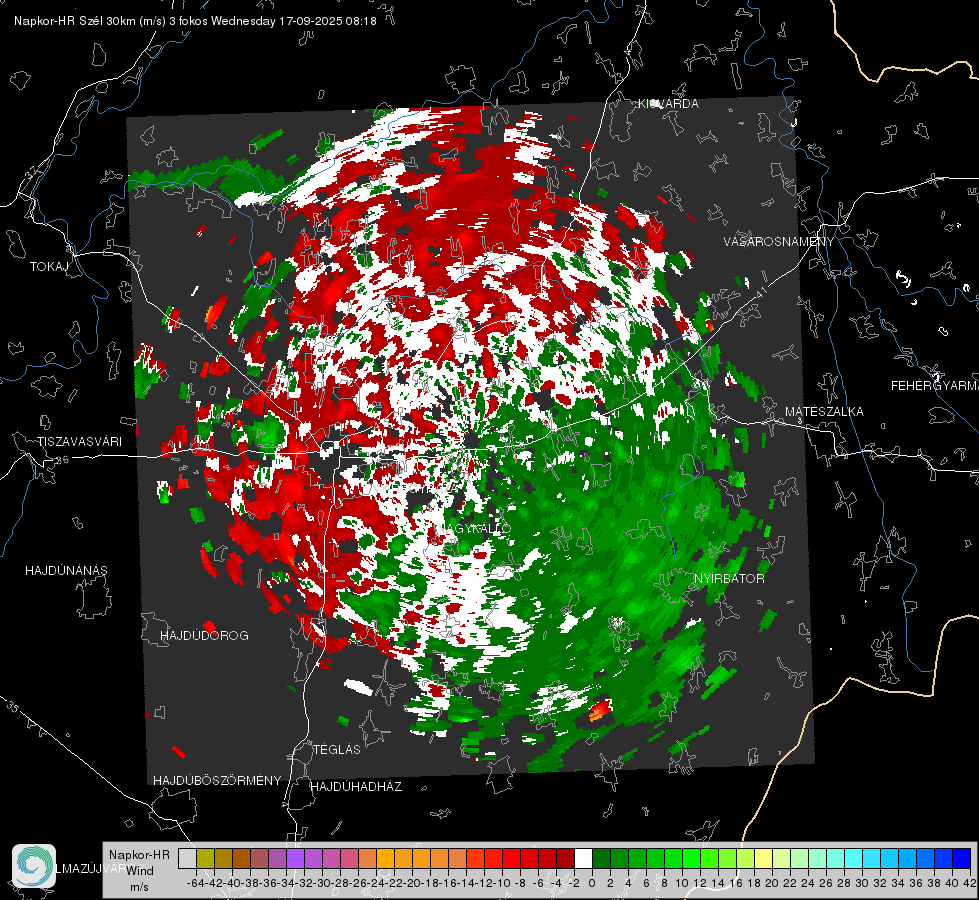Screen dimensions: 979x900
Task: Click the swirl logo icon at bottom left
Action: click(x=34, y=866)
